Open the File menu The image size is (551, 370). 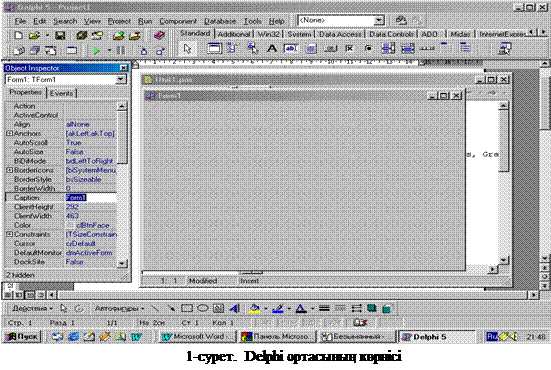[x=20, y=21]
